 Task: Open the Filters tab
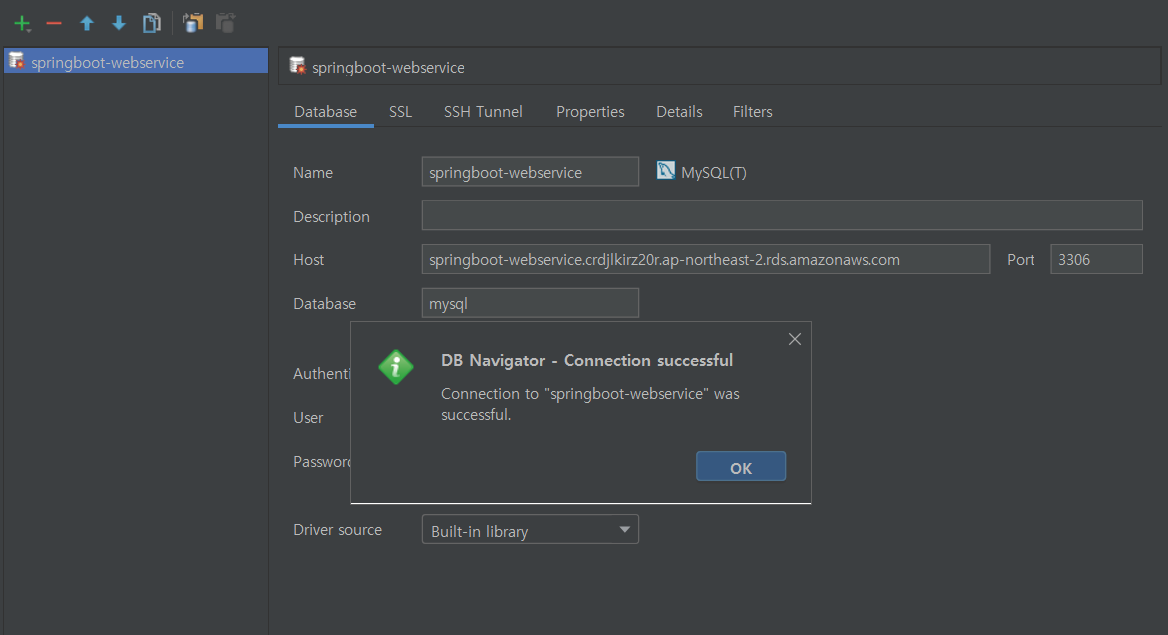pyautogui.click(x=752, y=112)
